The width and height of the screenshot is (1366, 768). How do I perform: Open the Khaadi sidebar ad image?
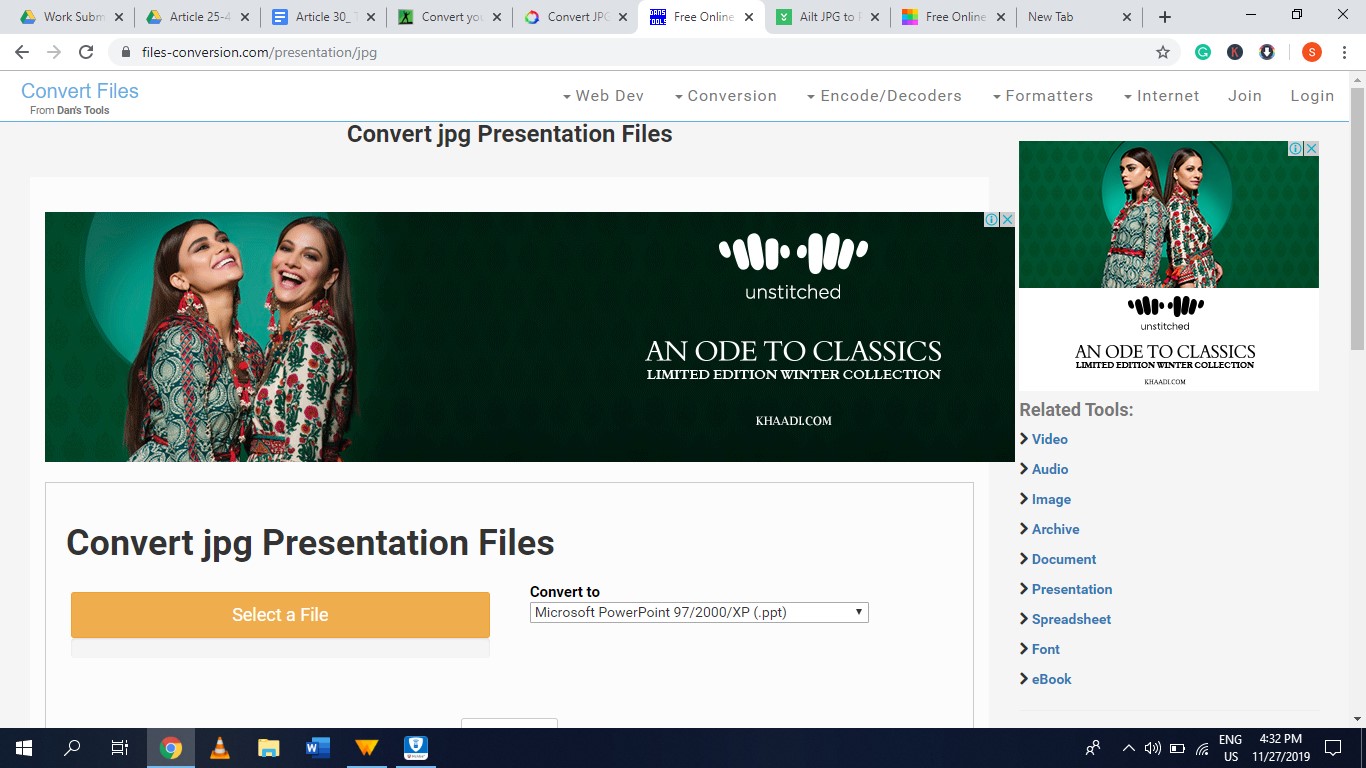[1169, 266]
